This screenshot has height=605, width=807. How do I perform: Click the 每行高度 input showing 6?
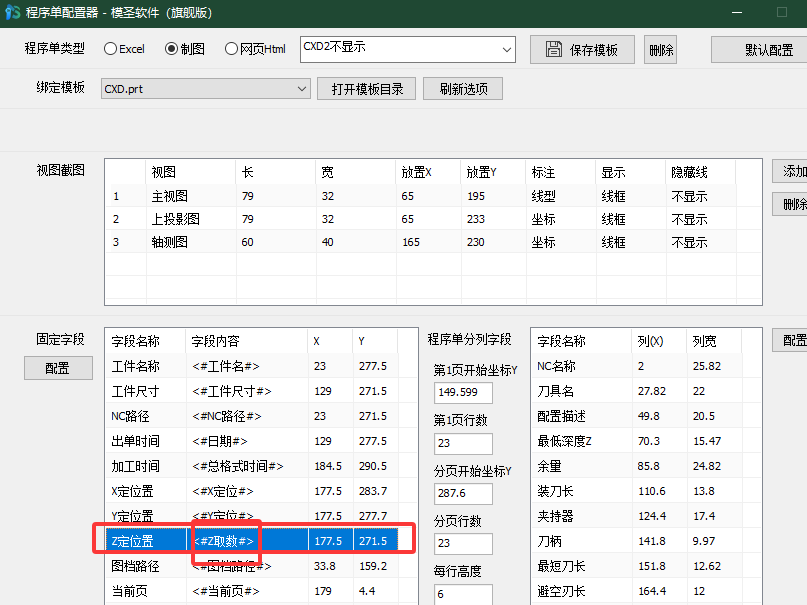point(463,594)
